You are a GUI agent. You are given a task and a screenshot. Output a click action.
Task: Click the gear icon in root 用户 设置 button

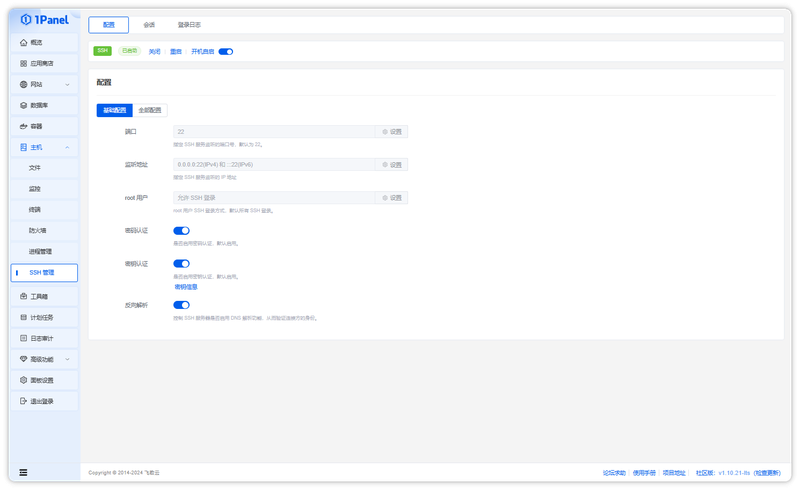pyautogui.click(x=385, y=198)
